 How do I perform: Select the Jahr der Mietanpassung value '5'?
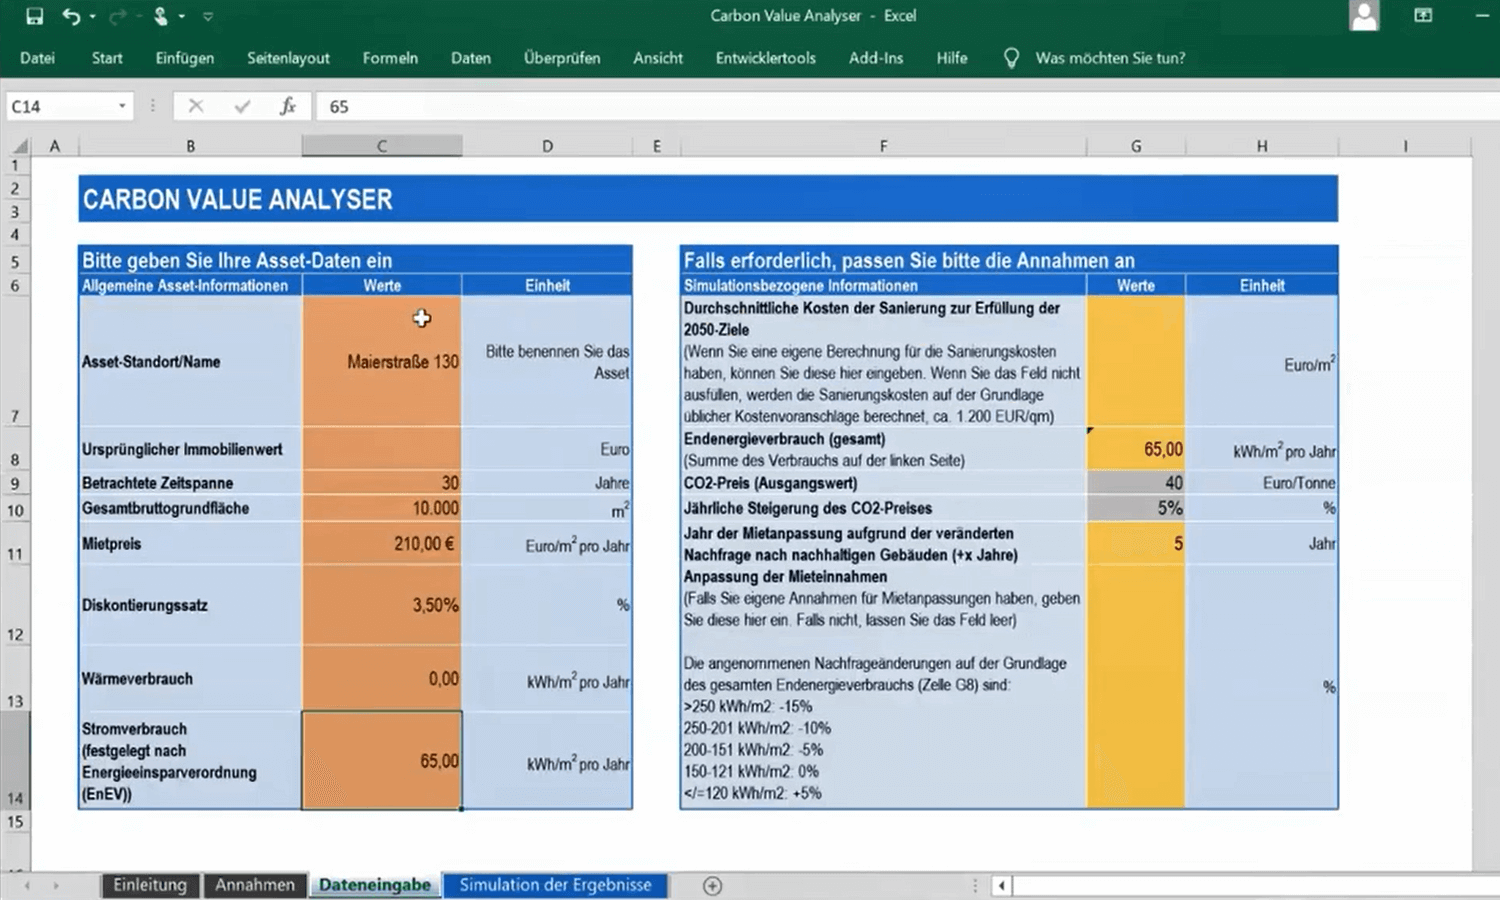tap(1136, 544)
